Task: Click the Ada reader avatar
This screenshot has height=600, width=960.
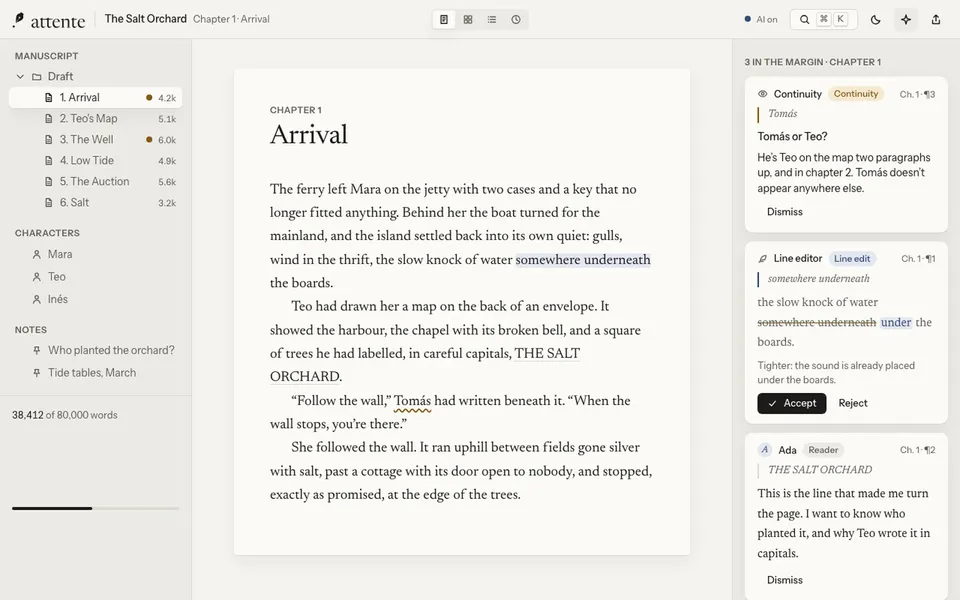Action: tap(765, 450)
